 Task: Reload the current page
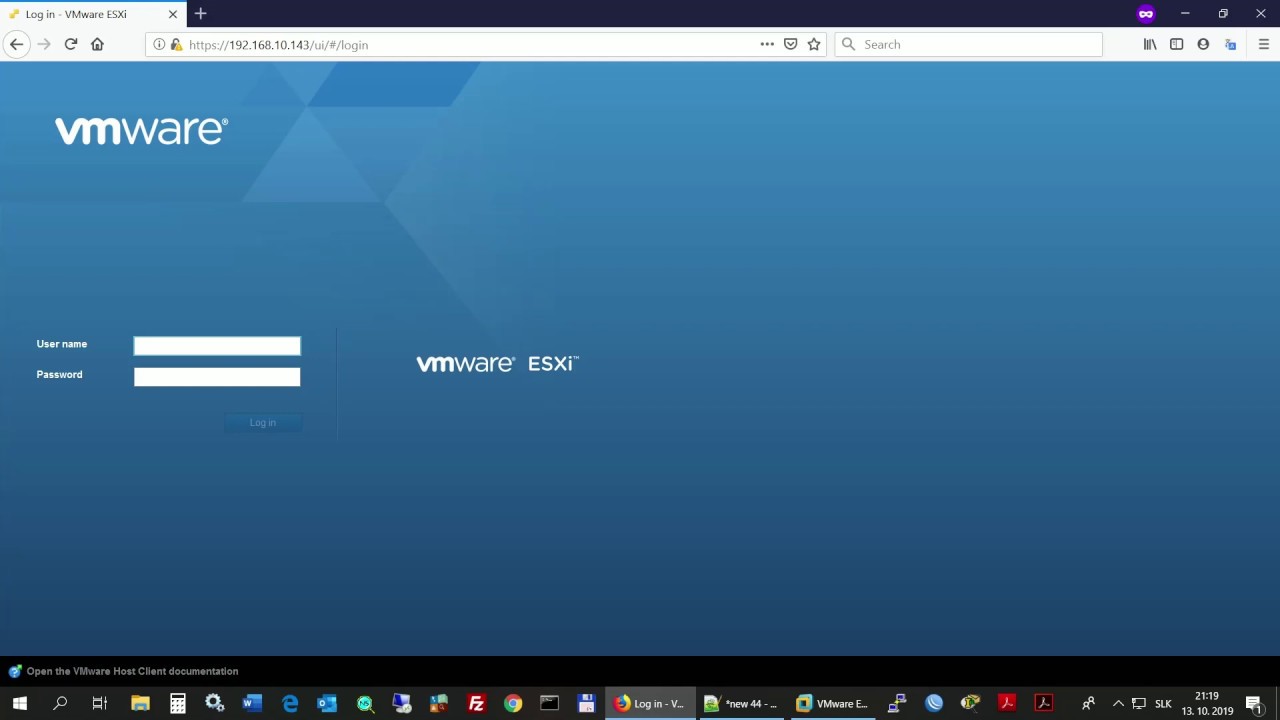(71, 44)
